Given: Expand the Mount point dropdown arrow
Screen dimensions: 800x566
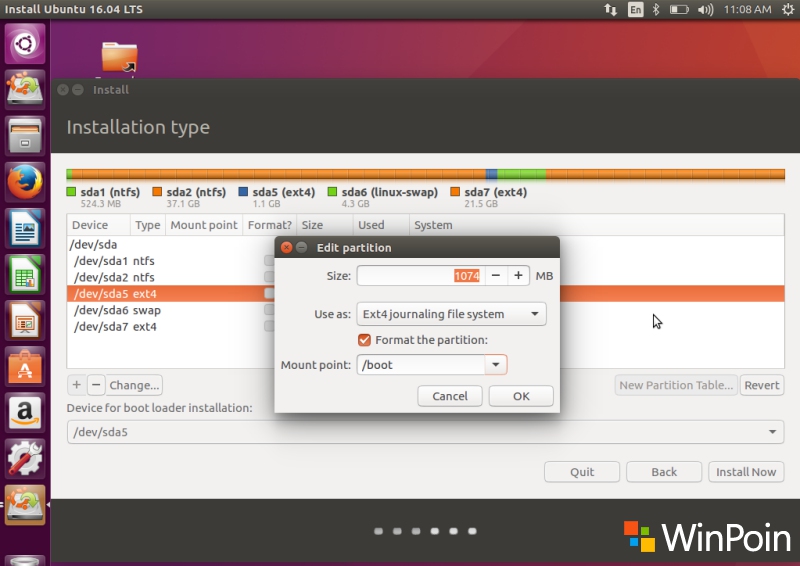Looking at the screenshot, I should point(495,365).
